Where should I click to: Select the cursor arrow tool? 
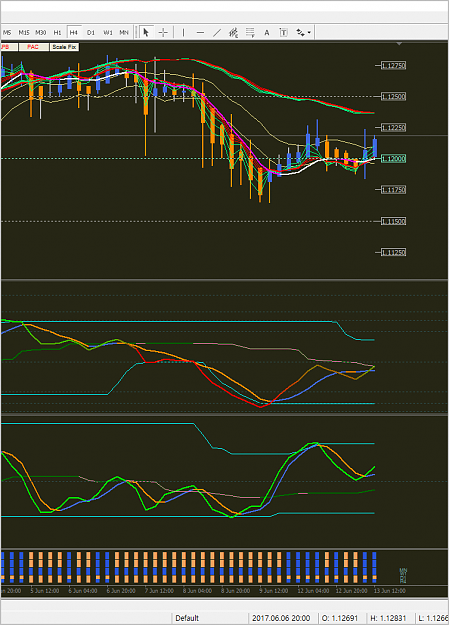pyautogui.click(x=146, y=32)
